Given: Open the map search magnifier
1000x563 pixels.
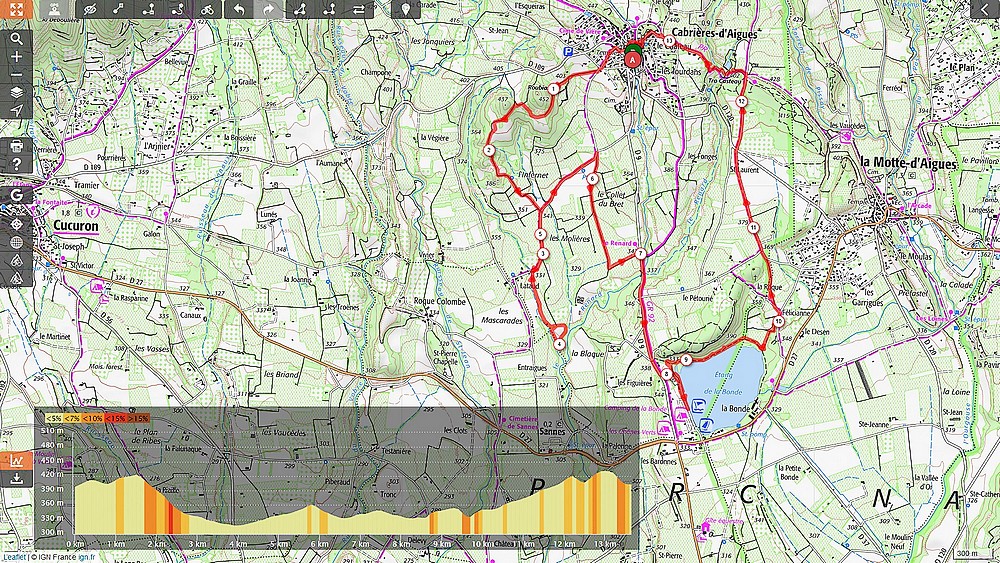Looking at the screenshot, I should point(17,39).
